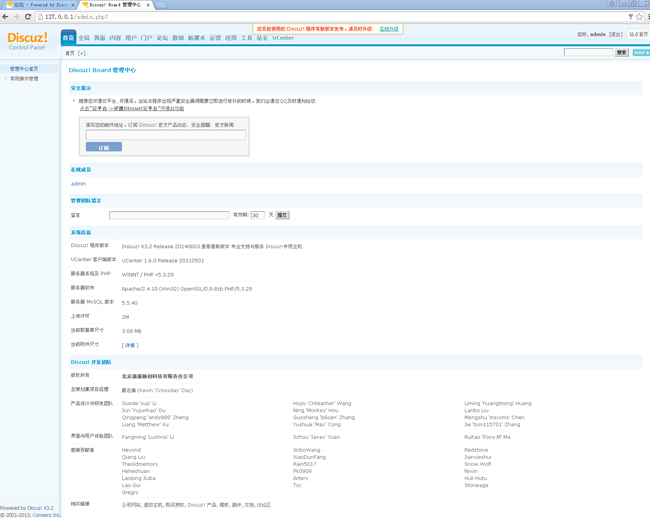Select 管理中心首页 in the left sidebar
The image size is (650, 518).
[24, 69]
